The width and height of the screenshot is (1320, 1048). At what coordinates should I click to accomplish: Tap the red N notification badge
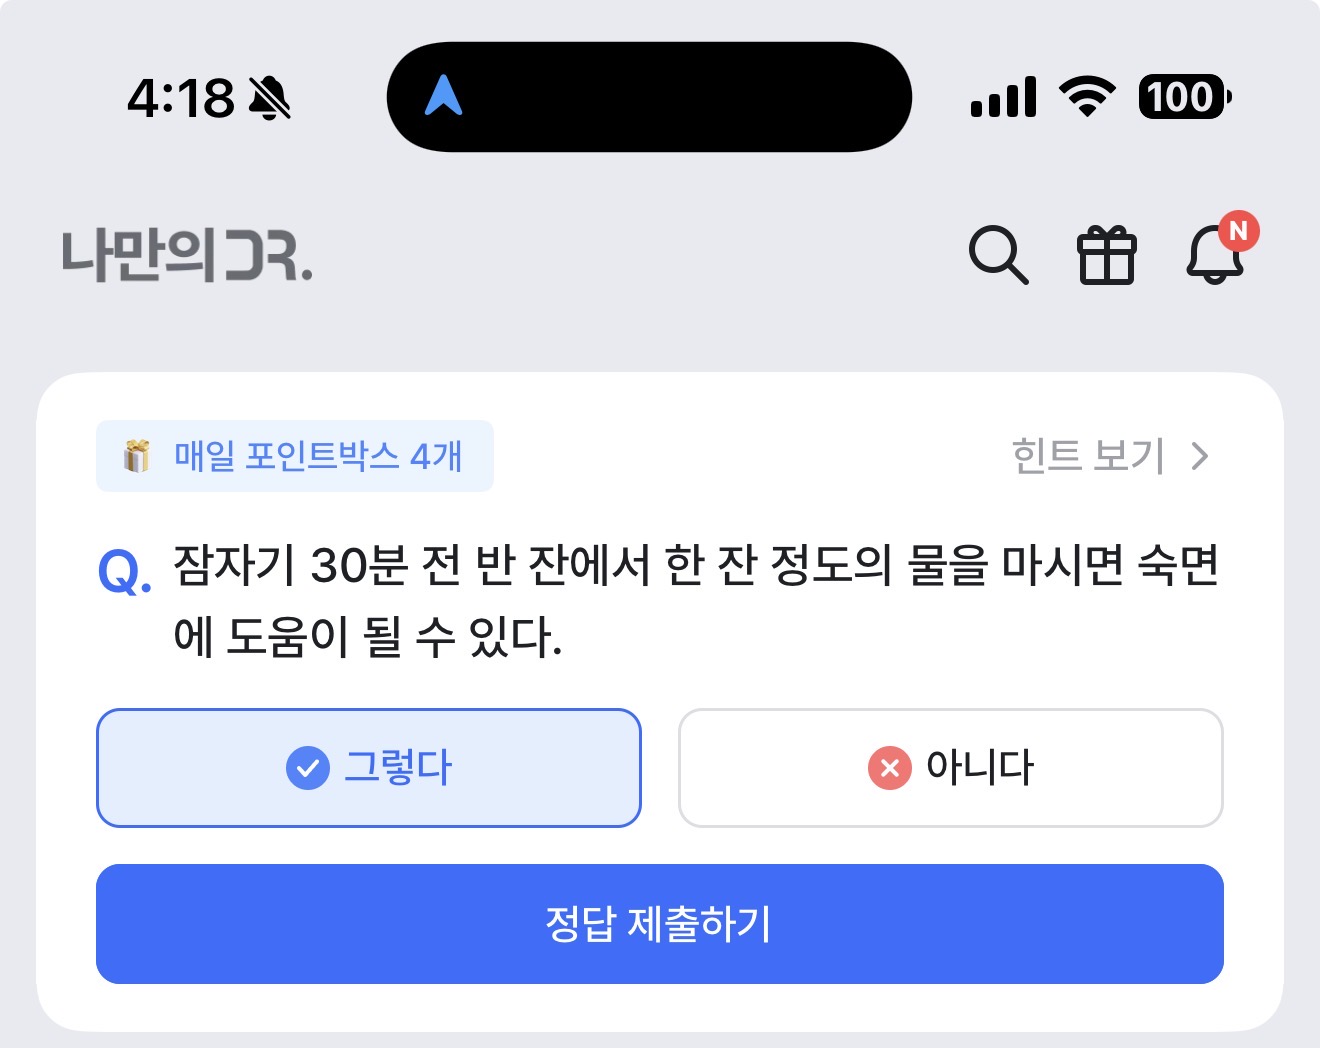[1238, 231]
